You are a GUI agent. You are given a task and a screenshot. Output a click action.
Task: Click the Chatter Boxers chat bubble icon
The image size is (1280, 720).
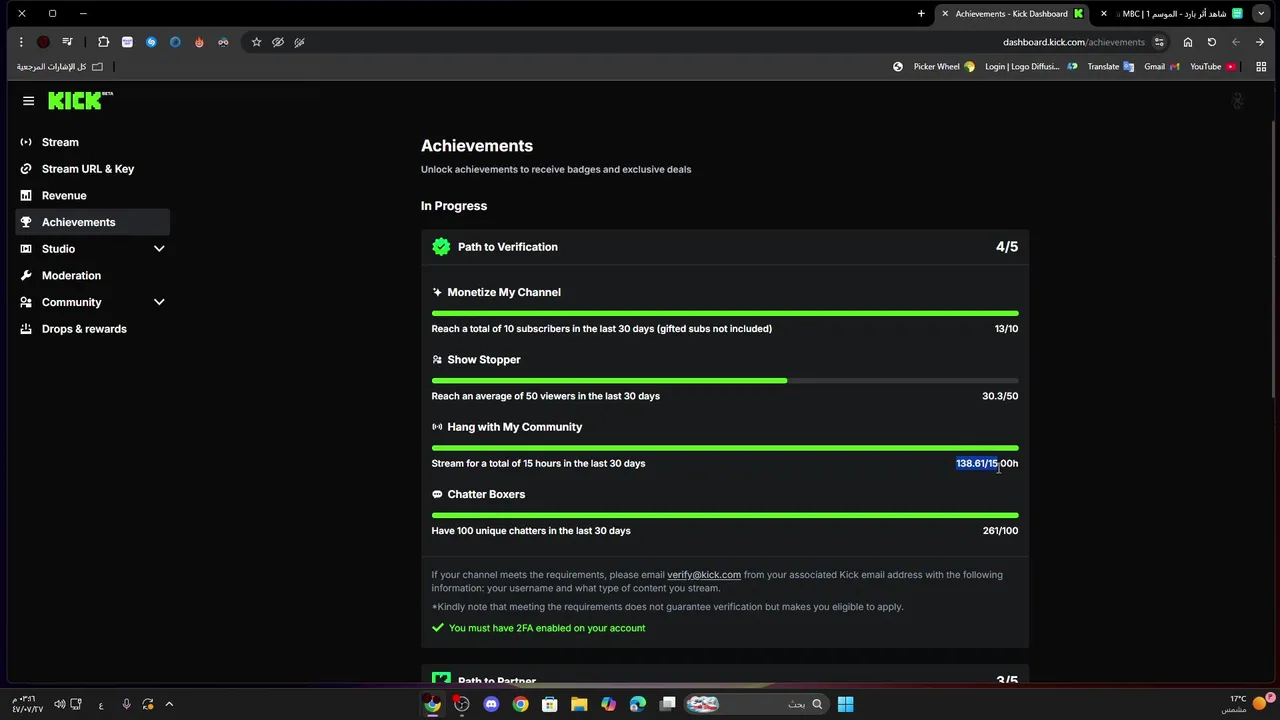tap(437, 495)
